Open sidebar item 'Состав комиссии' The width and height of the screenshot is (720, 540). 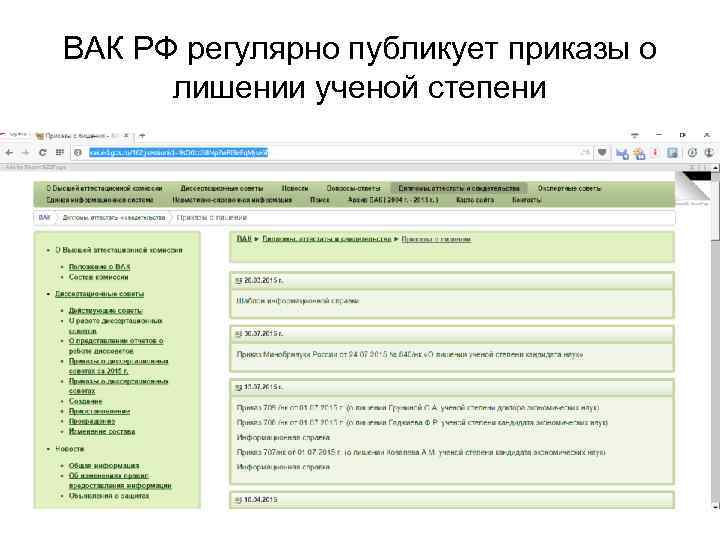coord(99,277)
